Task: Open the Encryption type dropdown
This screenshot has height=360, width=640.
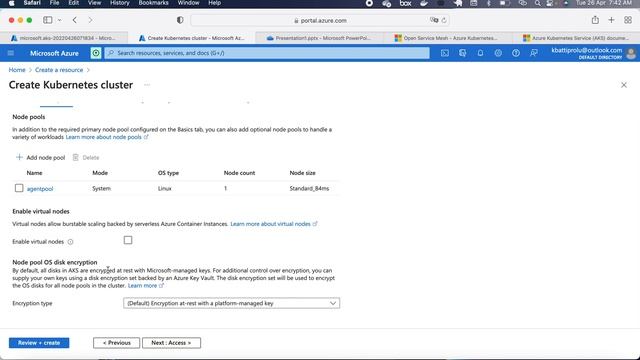Action: click(231, 303)
